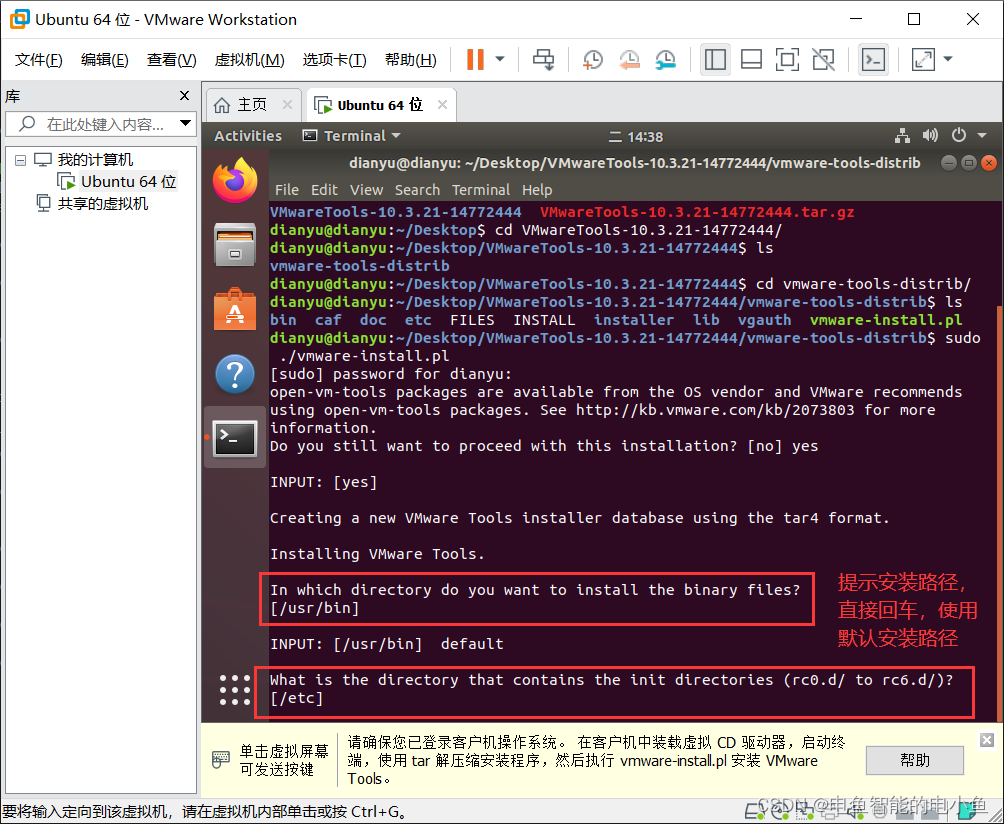Open Help from the Ubuntu dock
This screenshot has height=824, width=1004.
tap(235, 374)
